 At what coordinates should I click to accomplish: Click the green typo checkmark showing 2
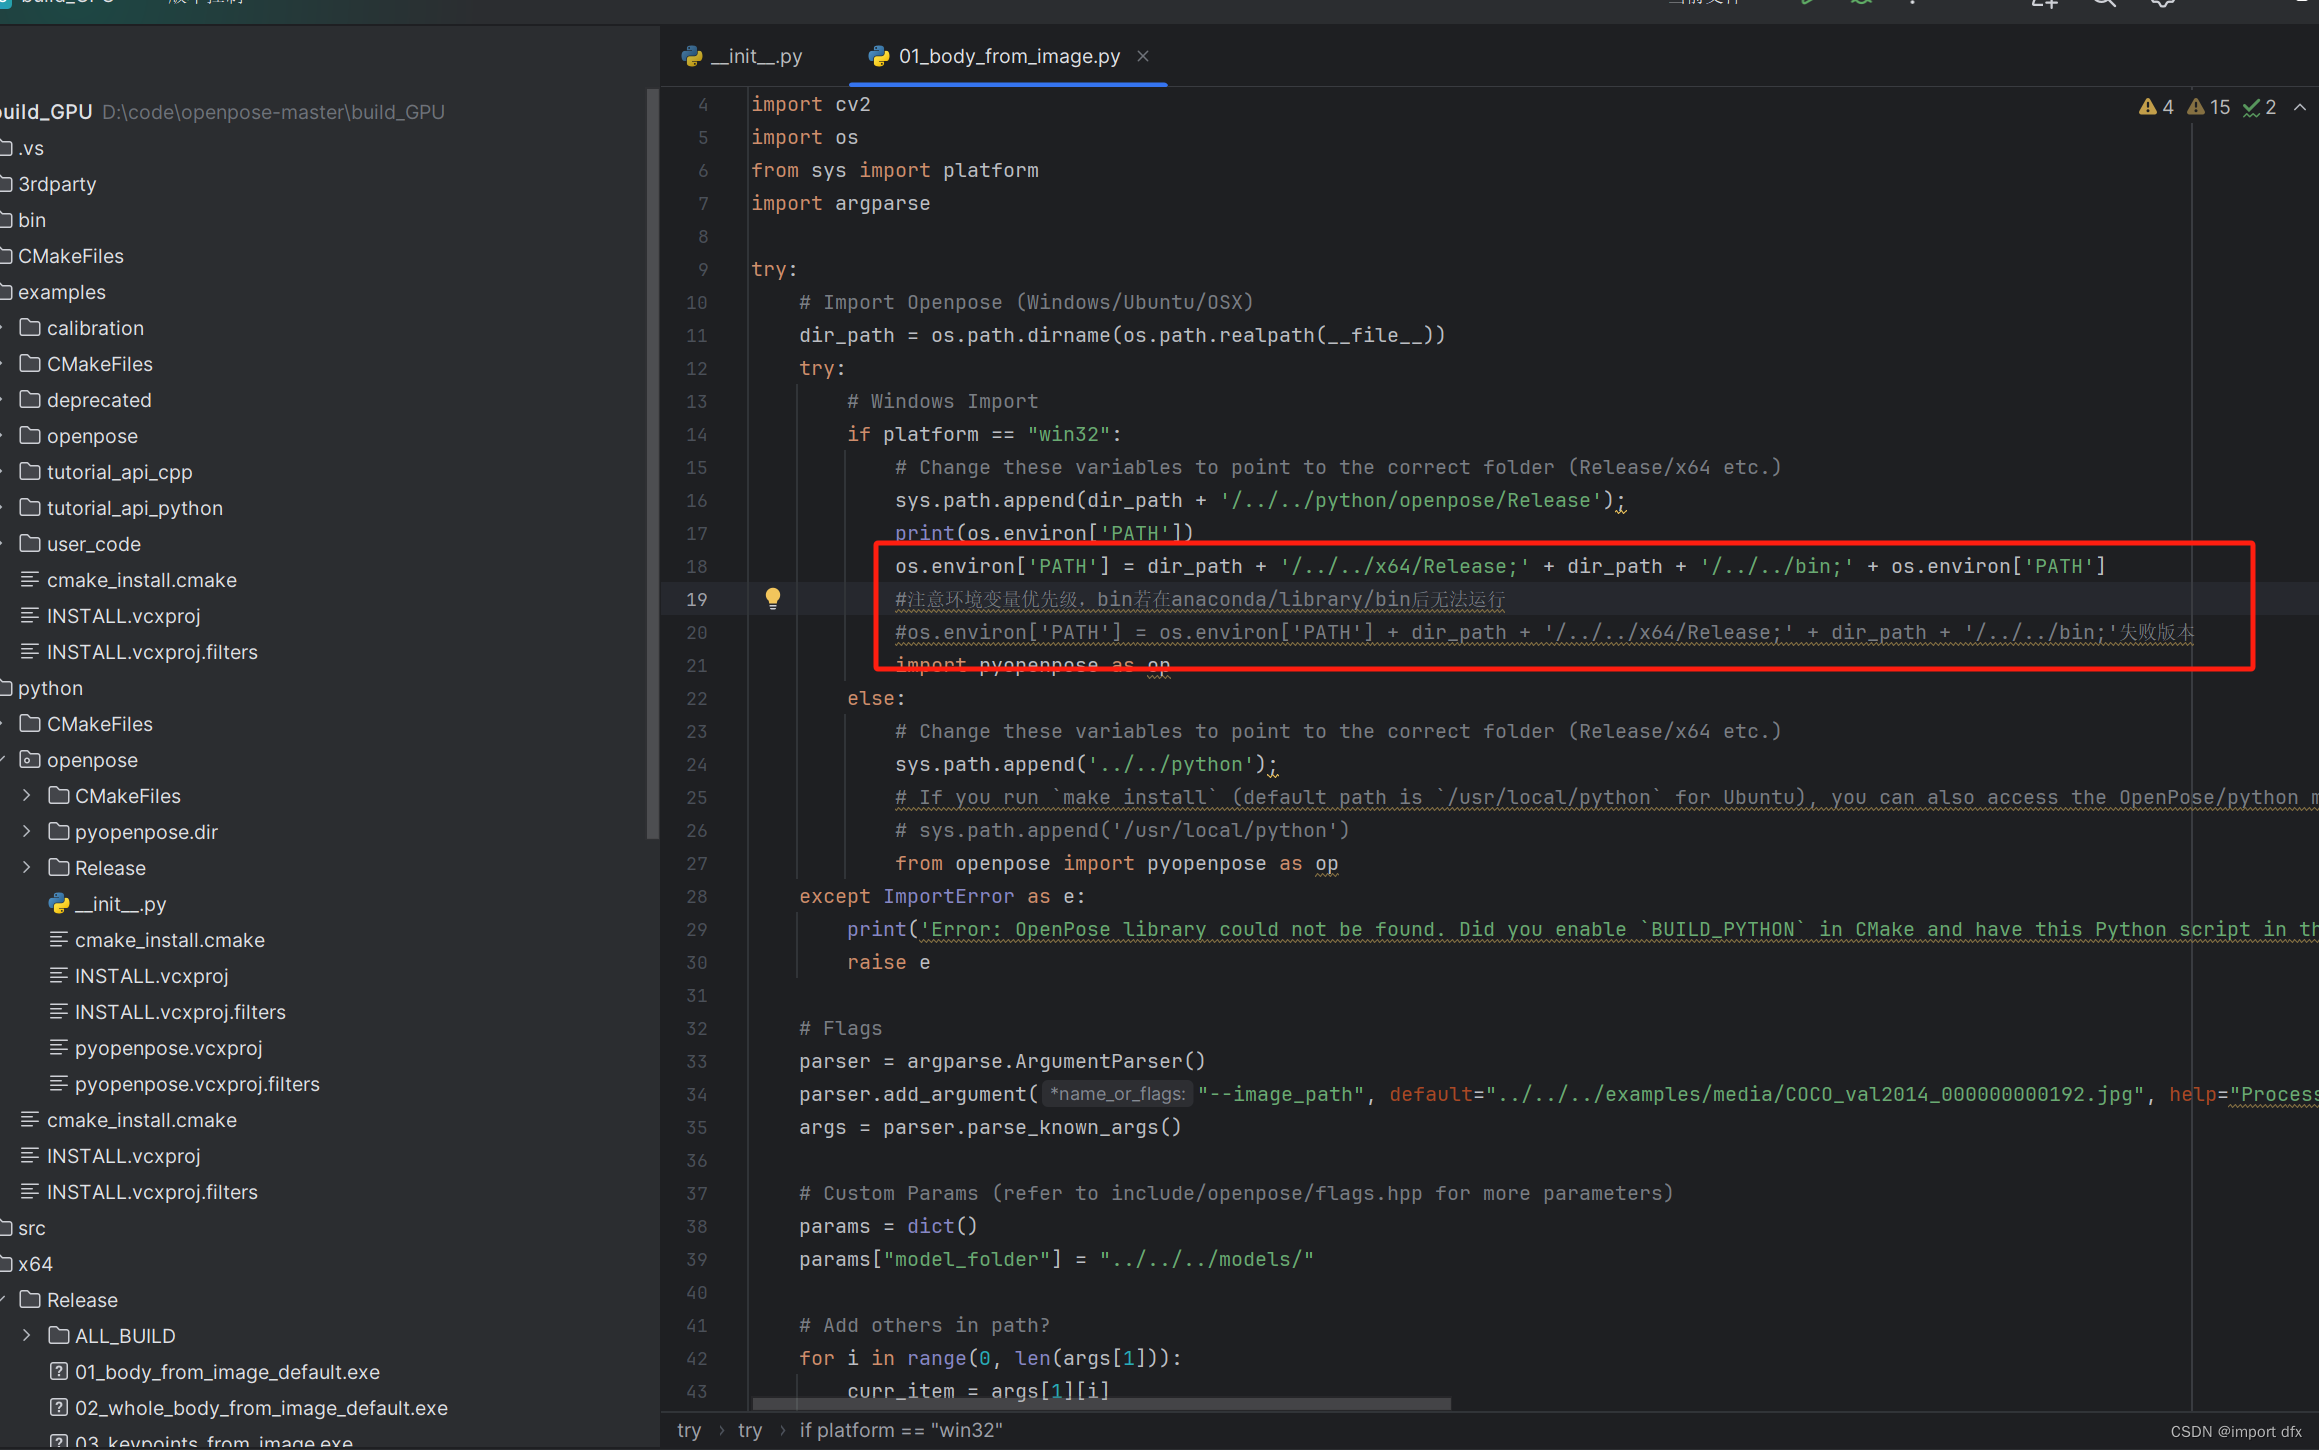2257,107
